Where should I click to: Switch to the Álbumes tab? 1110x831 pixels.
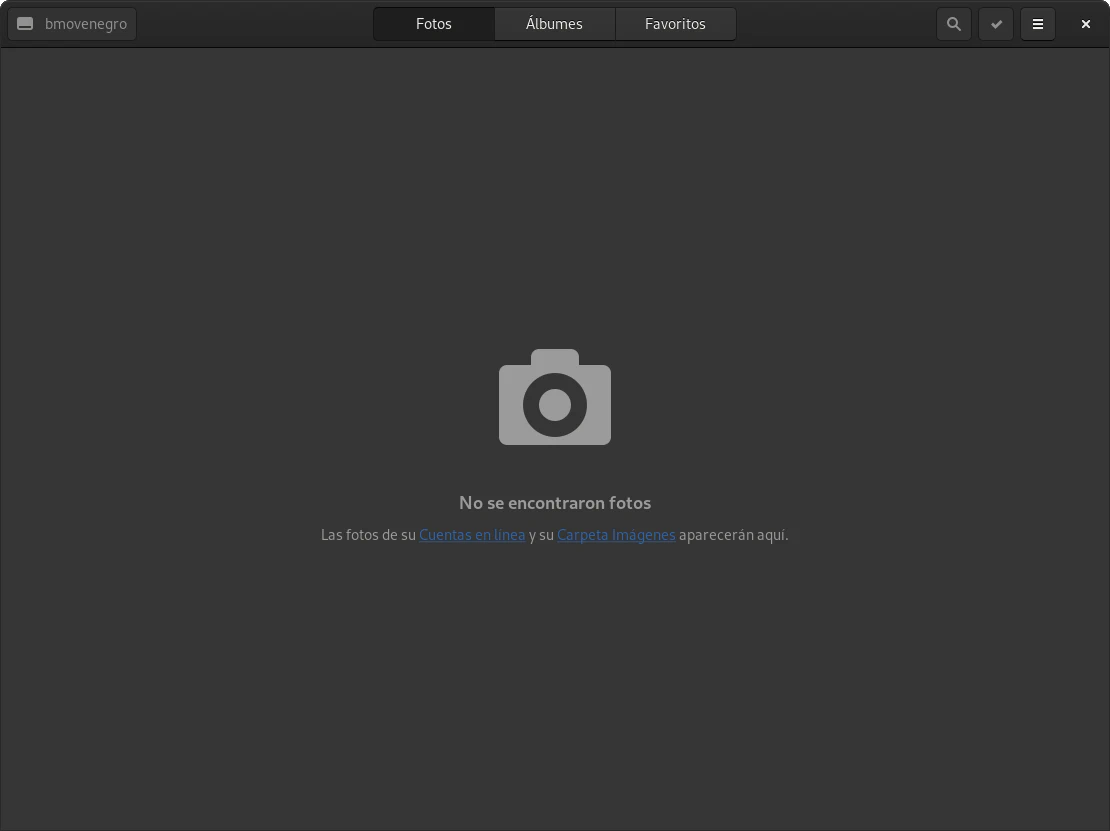[x=554, y=24]
